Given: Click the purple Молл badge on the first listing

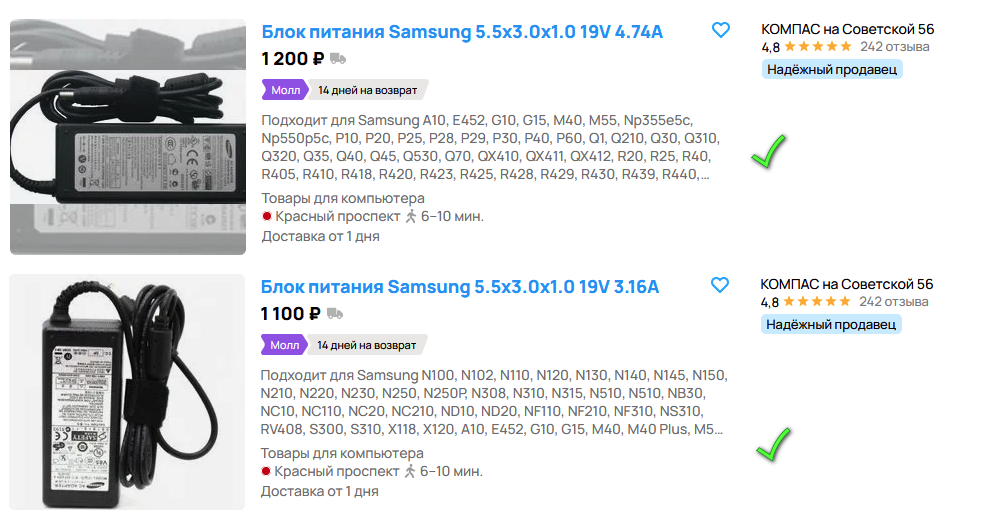Looking at the screenshot, I should pos(285,90).
